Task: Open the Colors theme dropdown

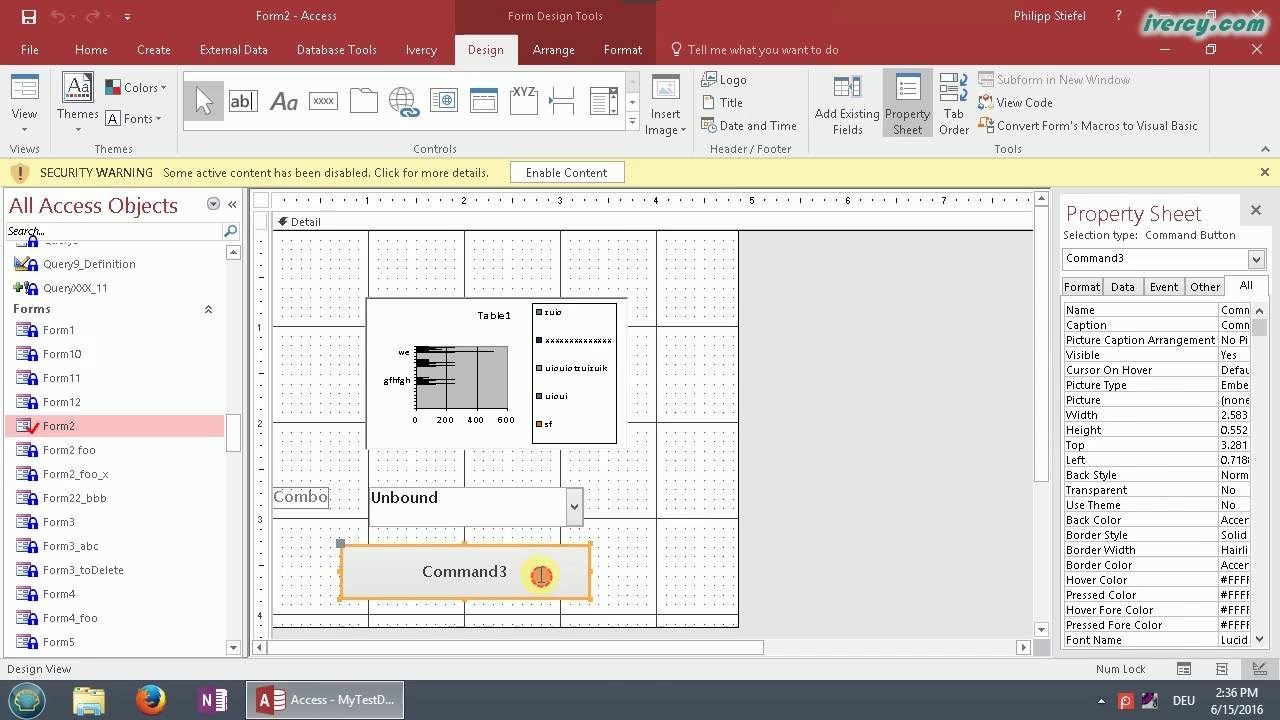Action: click(x=137, y=88)
